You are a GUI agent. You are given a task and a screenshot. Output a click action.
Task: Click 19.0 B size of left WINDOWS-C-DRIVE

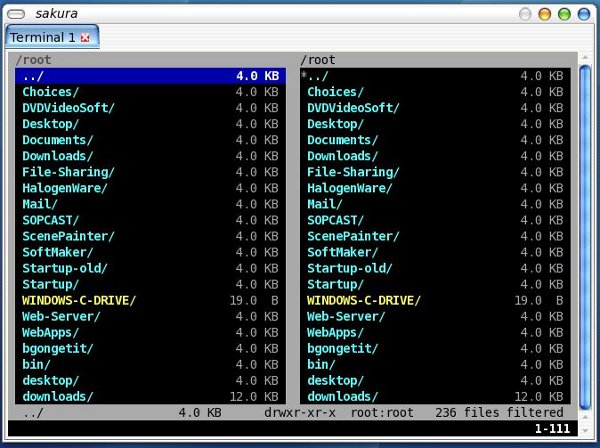(254, 301)
